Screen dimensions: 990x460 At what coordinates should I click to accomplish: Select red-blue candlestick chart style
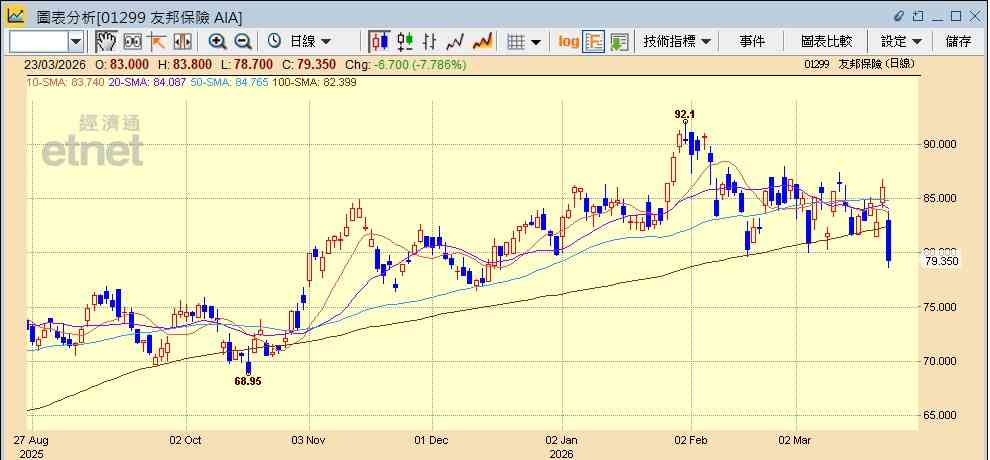[x=379, y=42]
